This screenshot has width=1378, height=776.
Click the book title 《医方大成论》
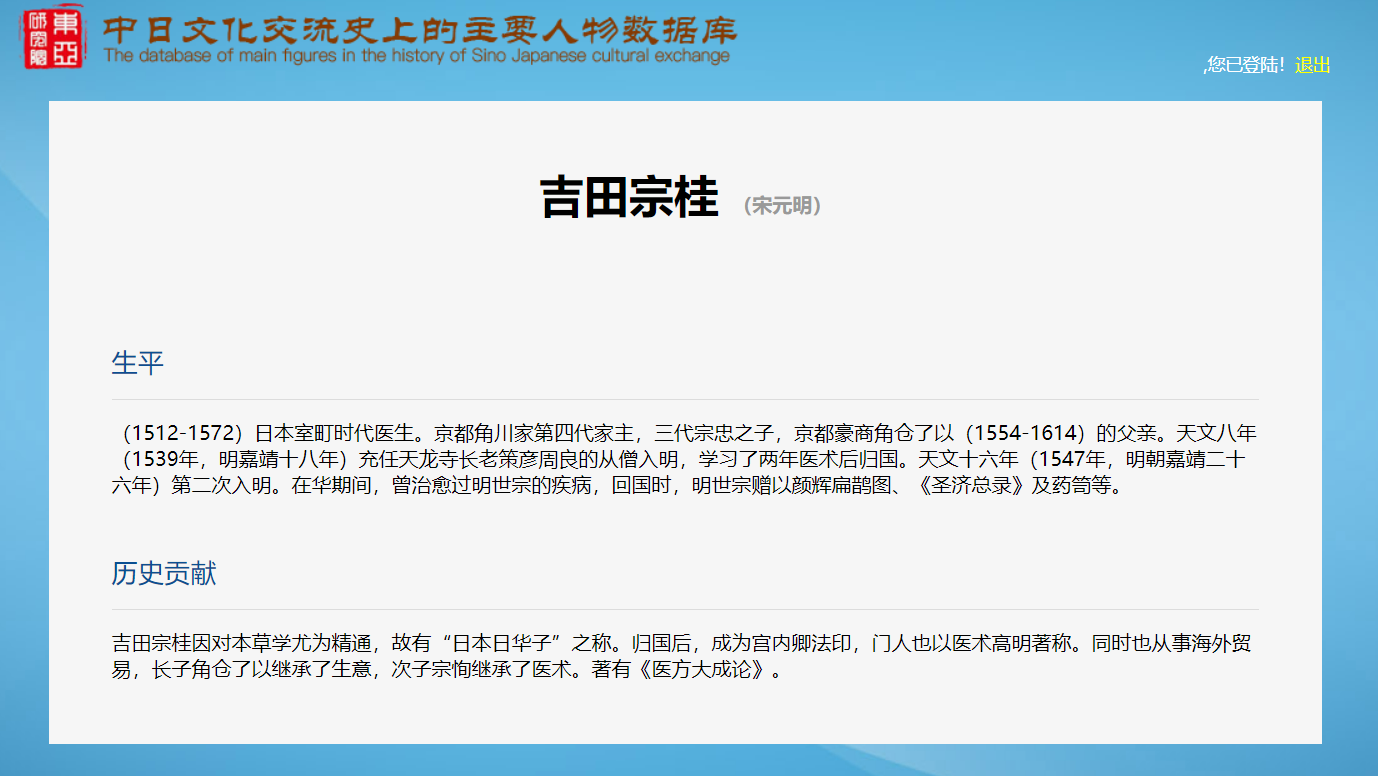(704, 669)
